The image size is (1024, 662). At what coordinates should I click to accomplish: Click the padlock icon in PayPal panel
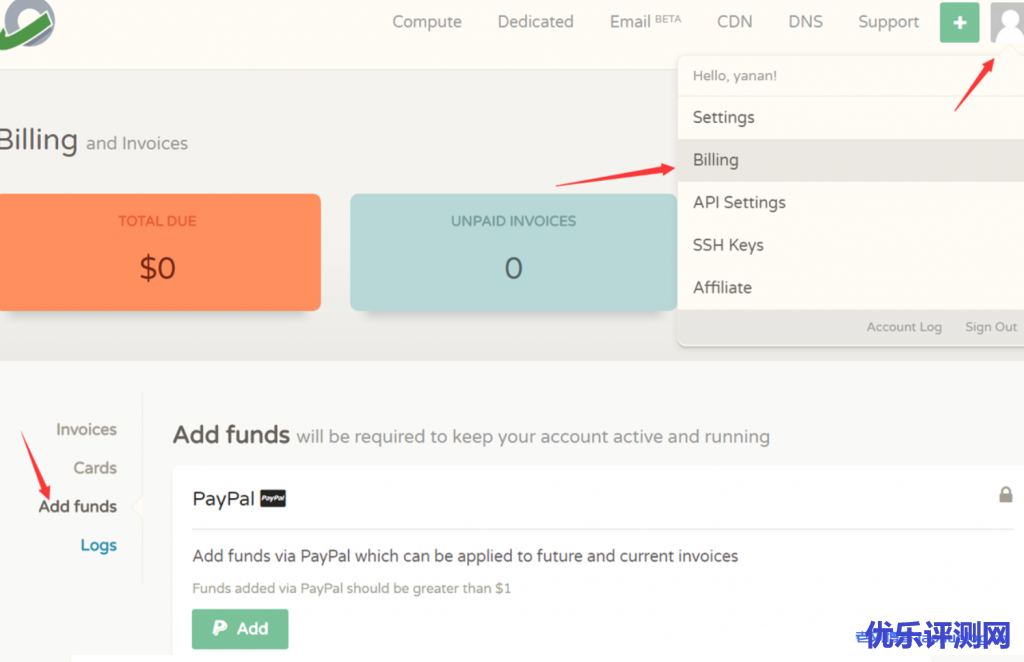(x=1005, y=495)
